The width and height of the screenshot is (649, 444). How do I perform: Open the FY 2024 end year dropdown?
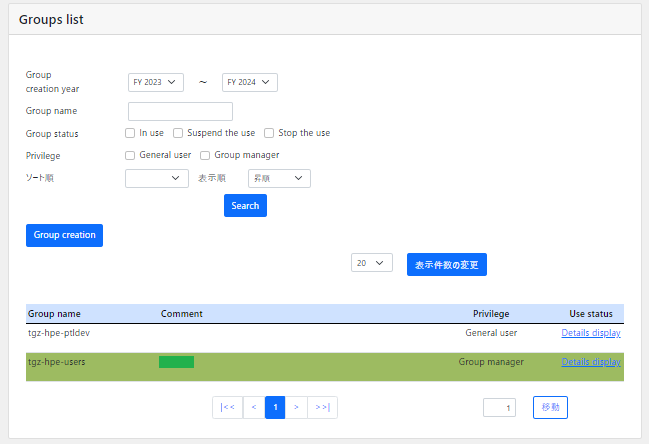click(x=249, y=82)
